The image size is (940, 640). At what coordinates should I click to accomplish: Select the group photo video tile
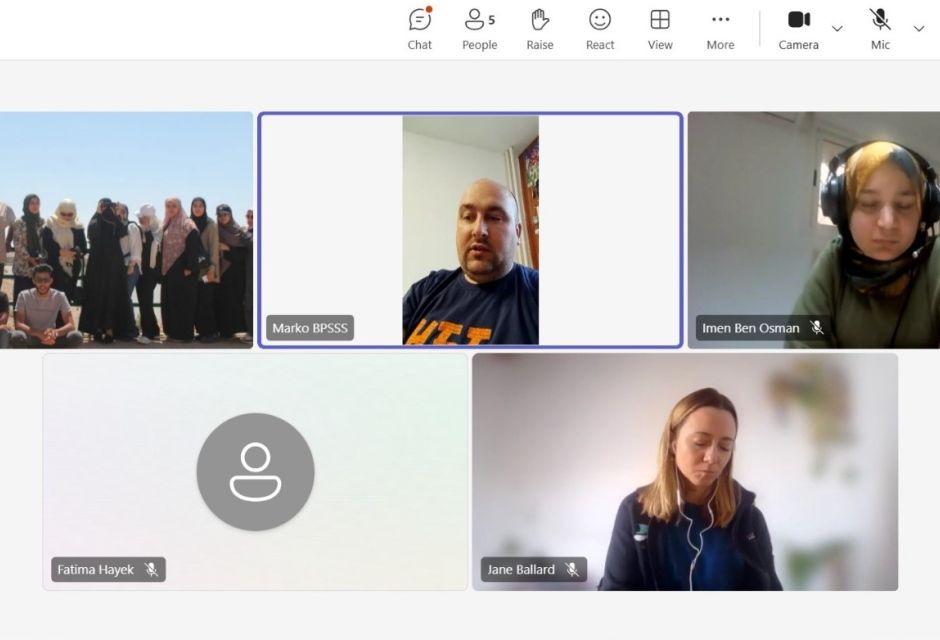(125, 230)
